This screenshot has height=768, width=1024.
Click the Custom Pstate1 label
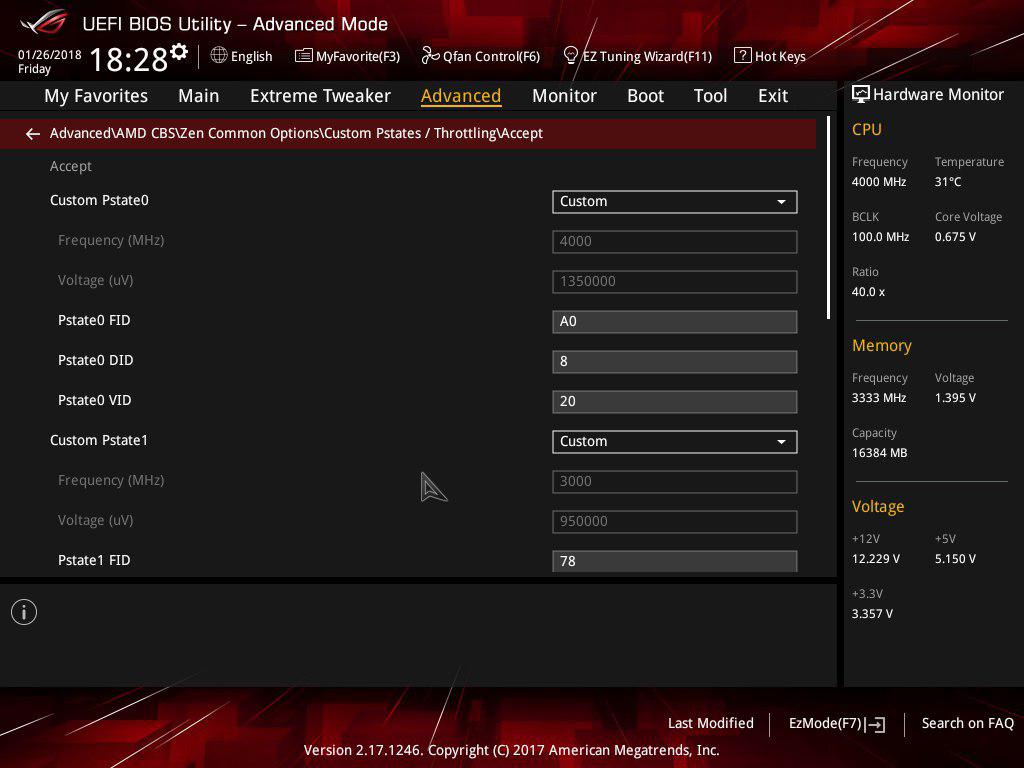[99, 440]
